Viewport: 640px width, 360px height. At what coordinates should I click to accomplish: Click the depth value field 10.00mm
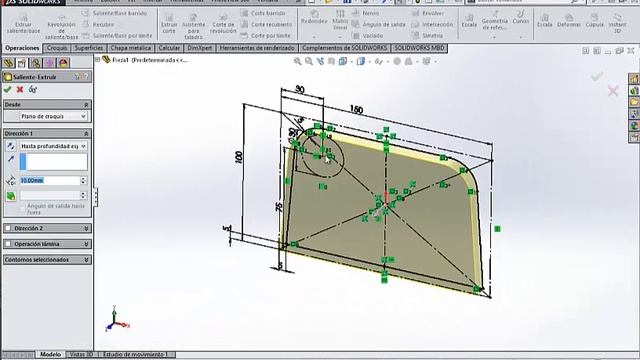point(50,180)
